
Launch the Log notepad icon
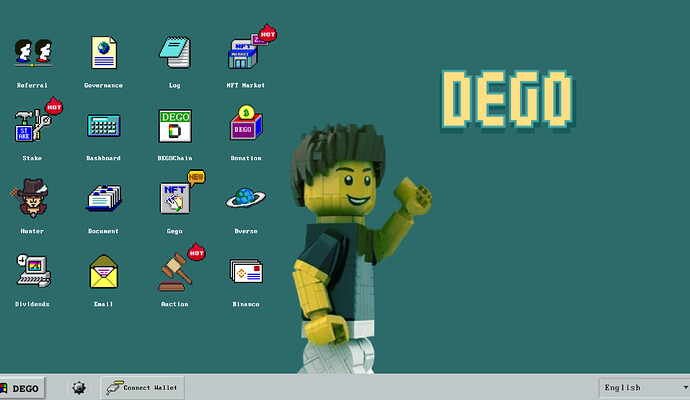pos(174,53)
